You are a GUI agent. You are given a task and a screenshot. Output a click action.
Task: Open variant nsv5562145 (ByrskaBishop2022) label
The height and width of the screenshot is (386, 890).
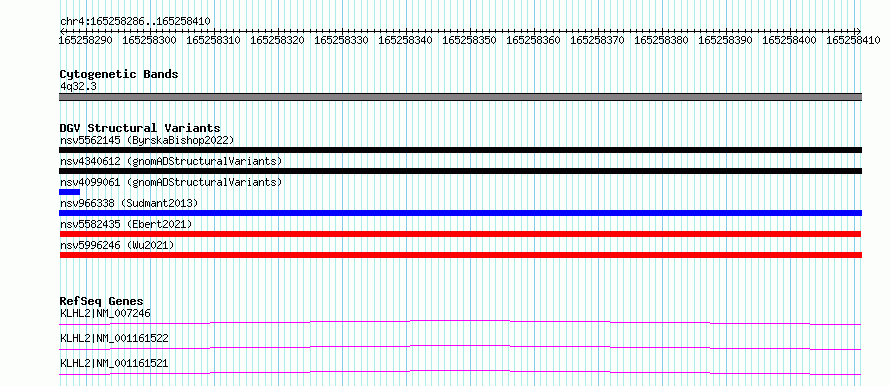(x=147, y=140)
